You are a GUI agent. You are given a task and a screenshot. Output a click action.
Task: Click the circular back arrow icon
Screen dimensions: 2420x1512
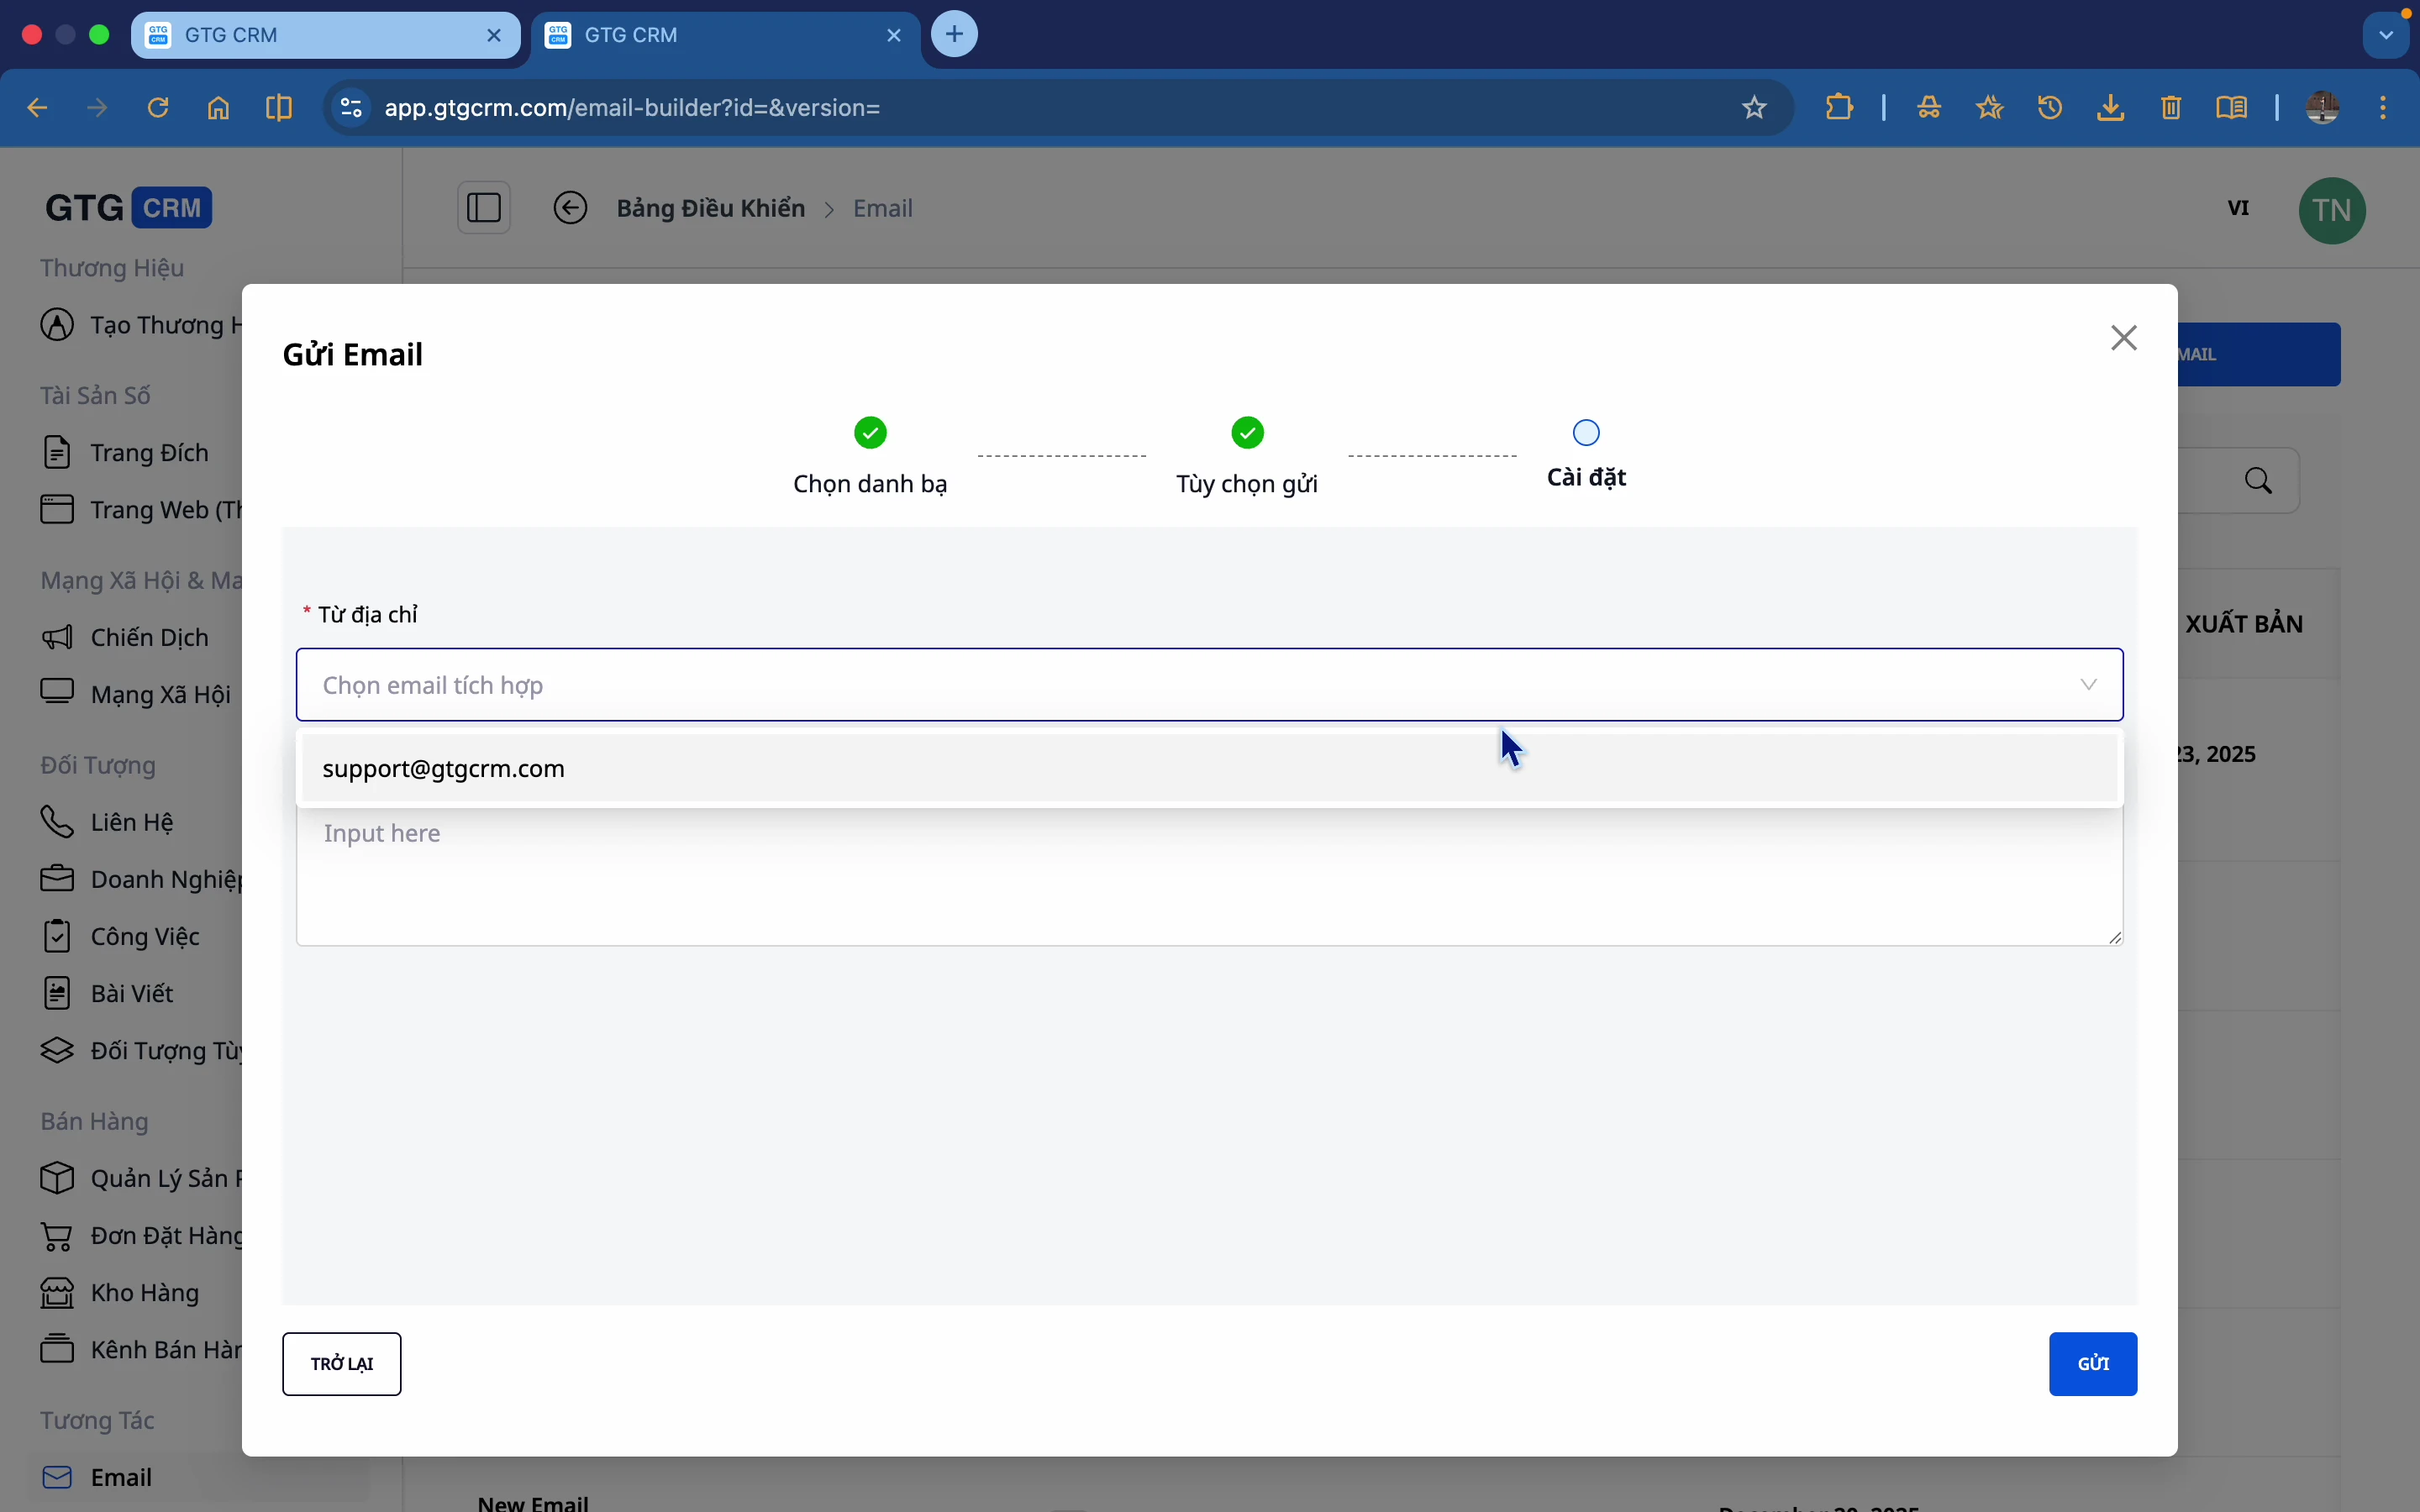coord(570,208)
